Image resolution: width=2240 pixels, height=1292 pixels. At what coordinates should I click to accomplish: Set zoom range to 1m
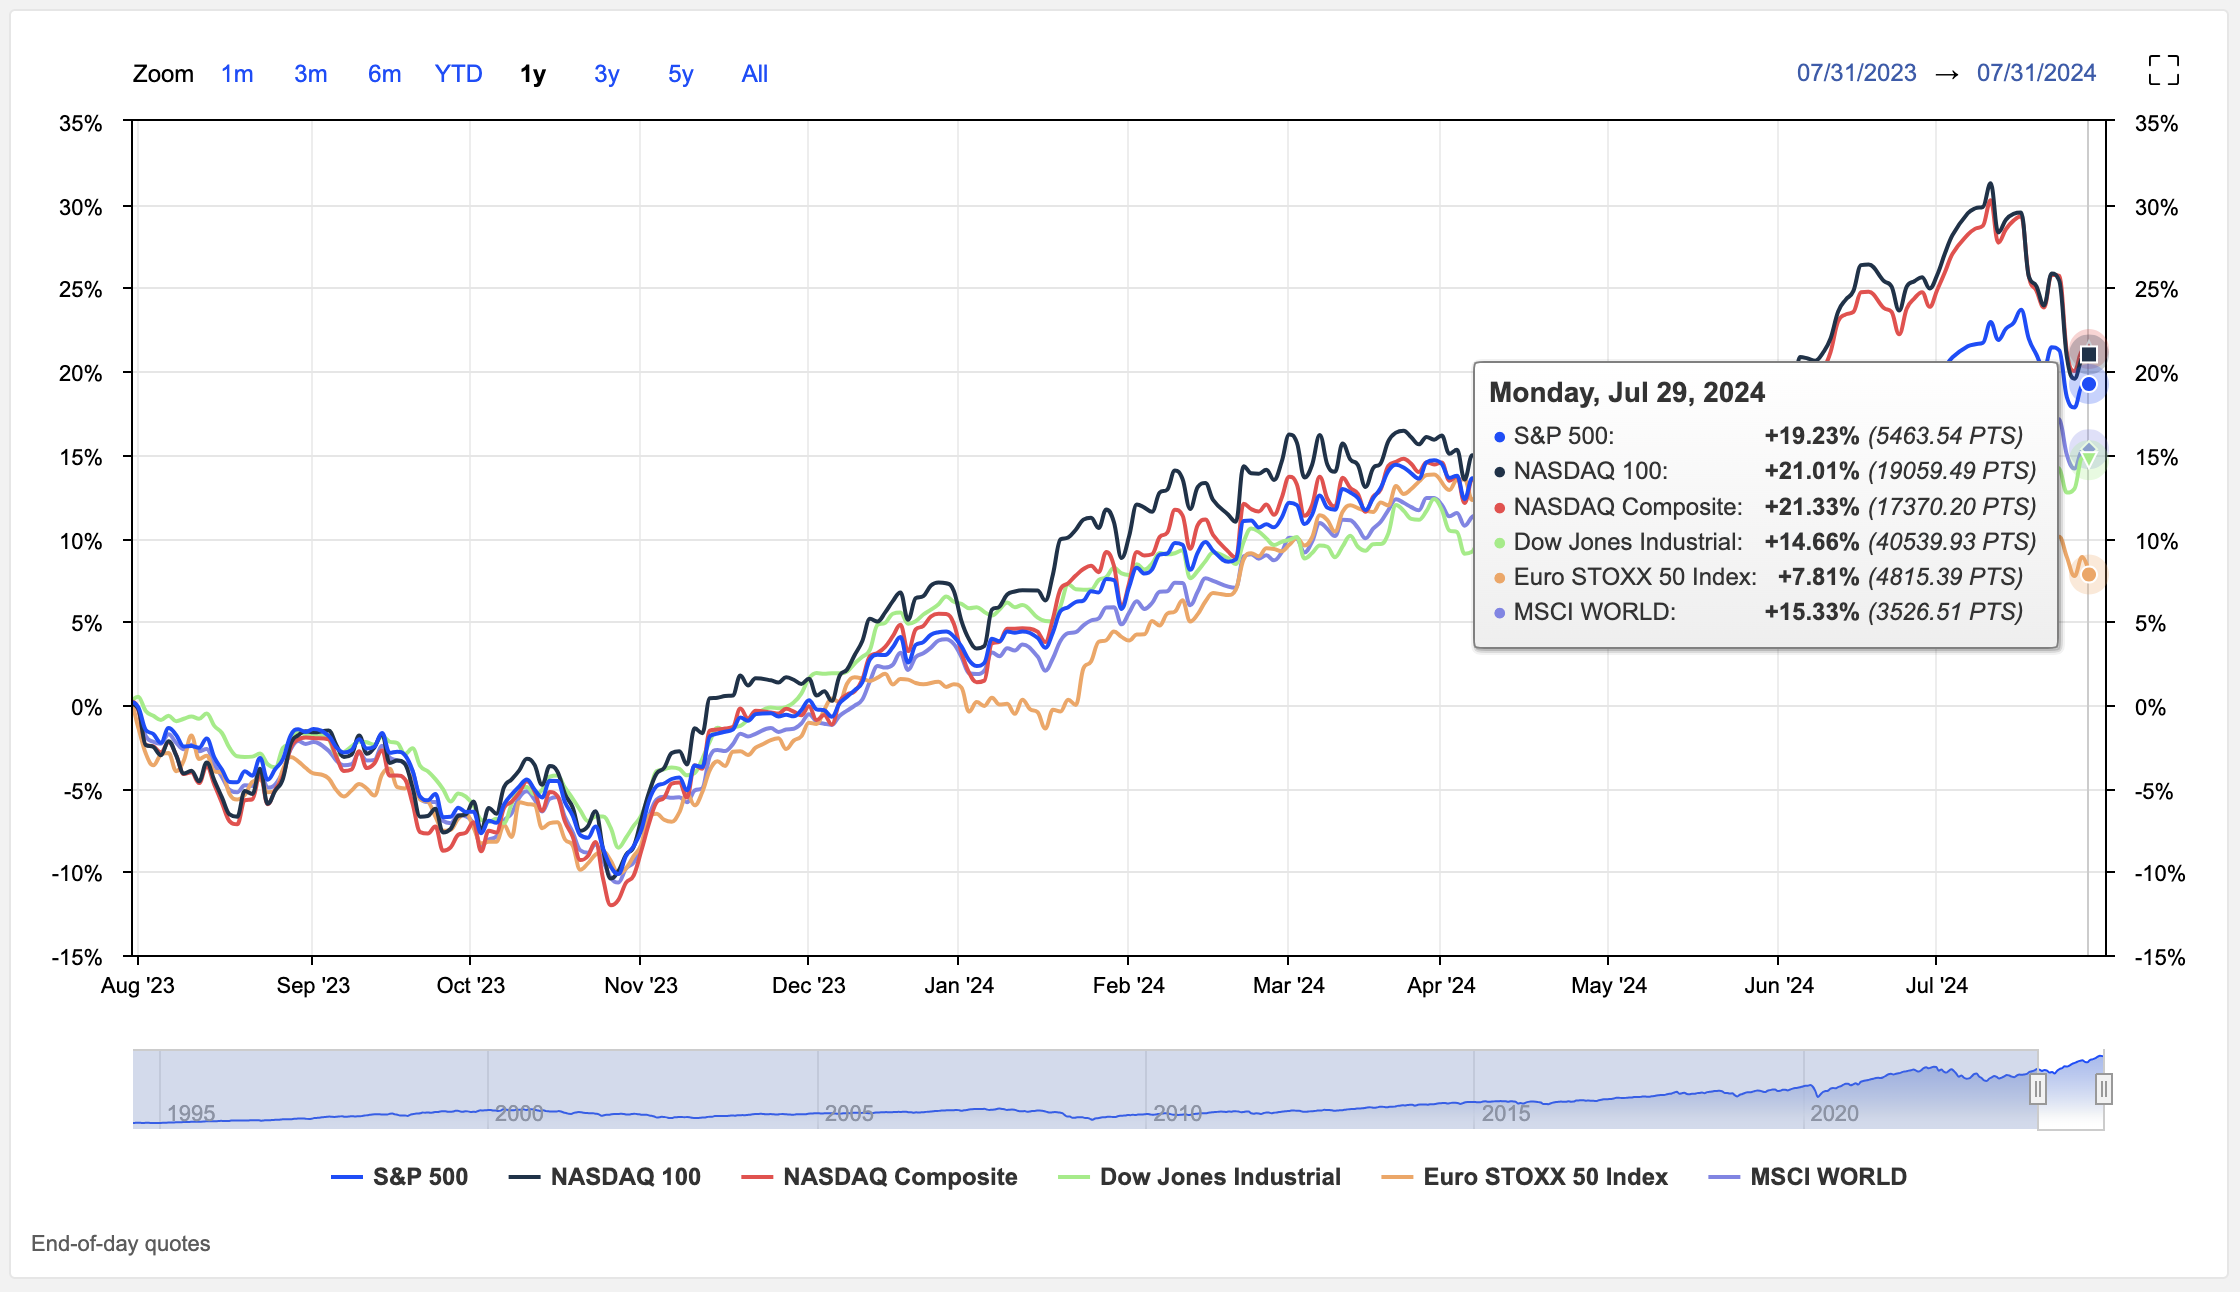click(237, 74)
